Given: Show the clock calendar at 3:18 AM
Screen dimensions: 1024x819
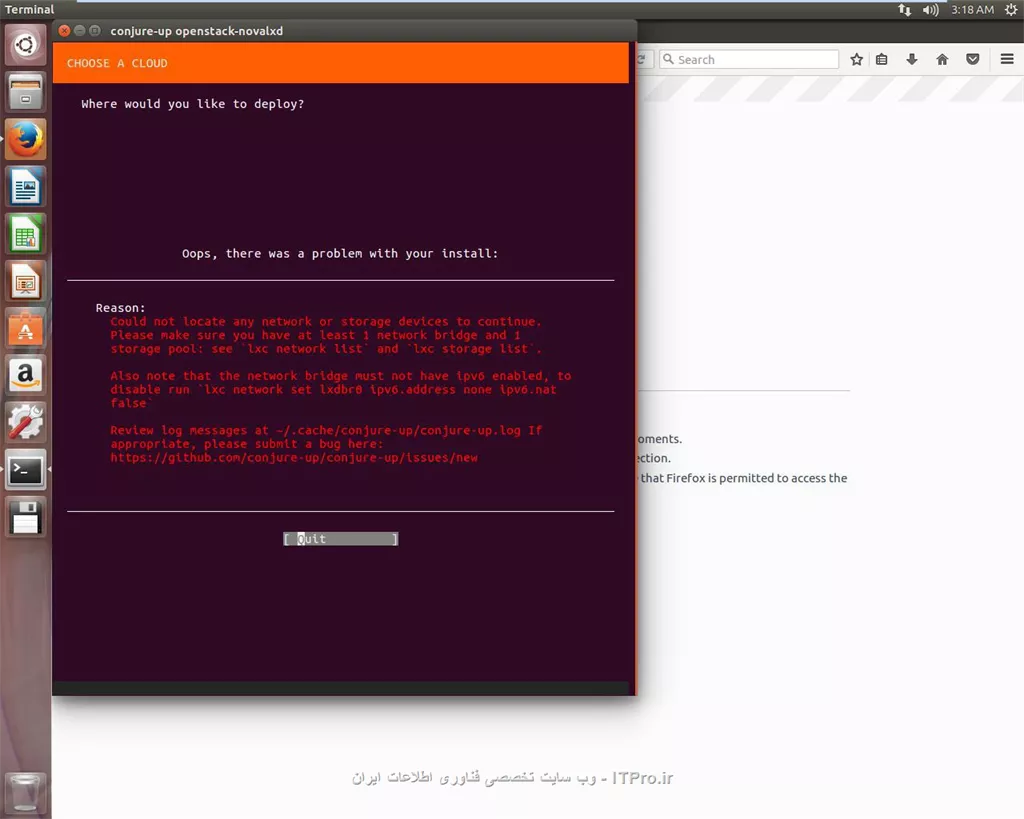Looking at the screenshot, I should pos(972,9).
